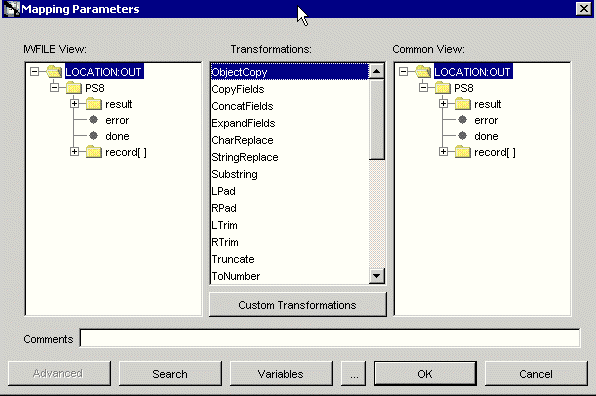Click PS8 folder icon in Common View
Viewport: 596px width, 396px height.
[x=443, y=88]
